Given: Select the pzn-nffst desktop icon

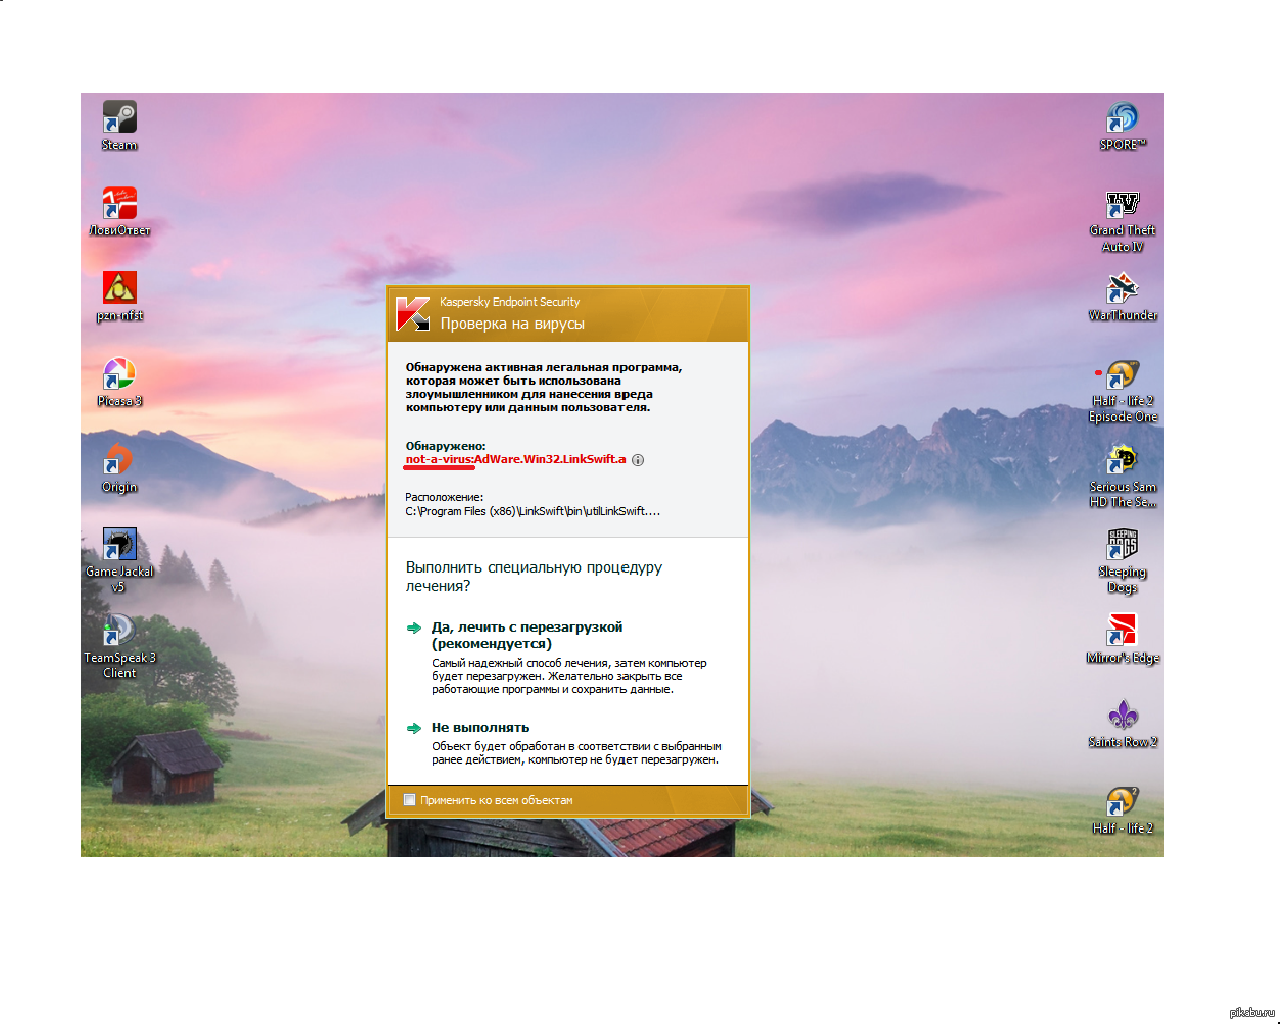Looking at the screenshot, I should coord(119,296).
